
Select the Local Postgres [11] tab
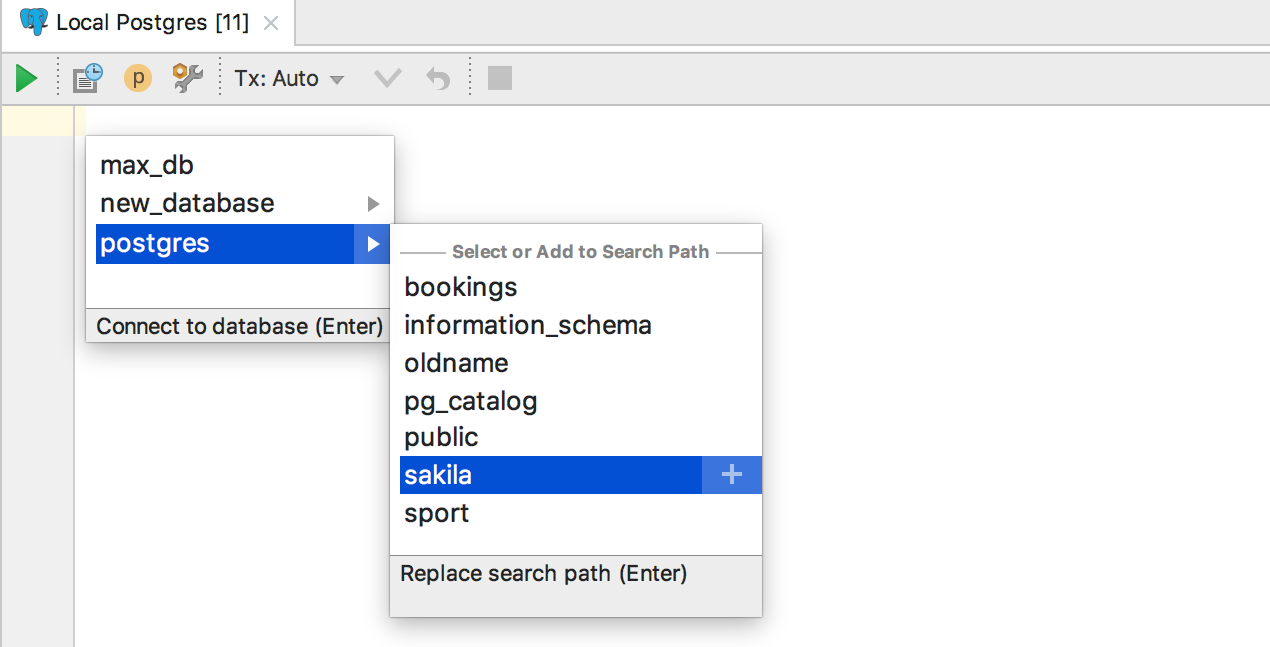148,22
